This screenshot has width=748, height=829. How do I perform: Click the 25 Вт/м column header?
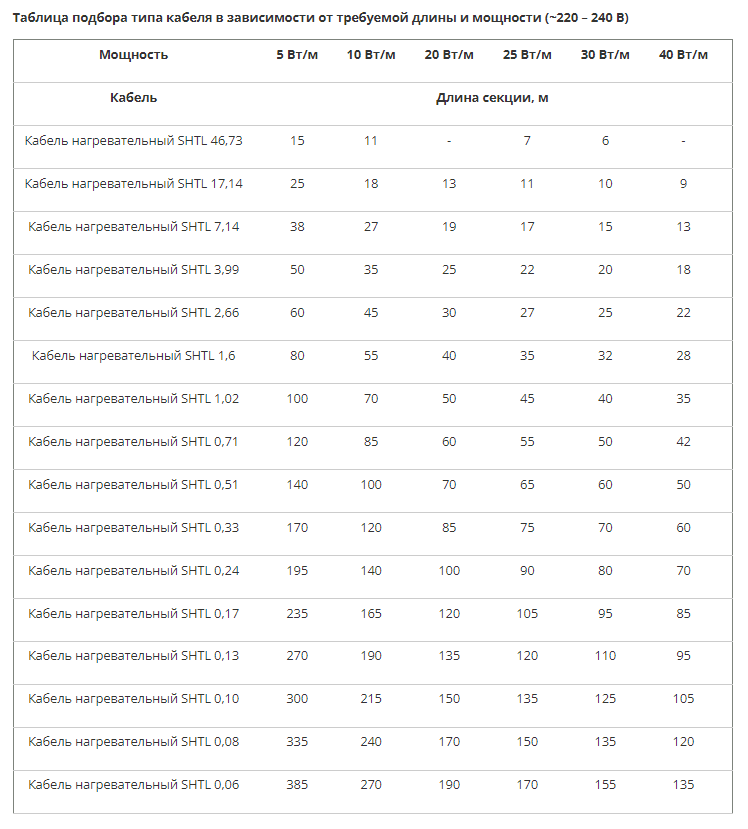tap(527, 54)
